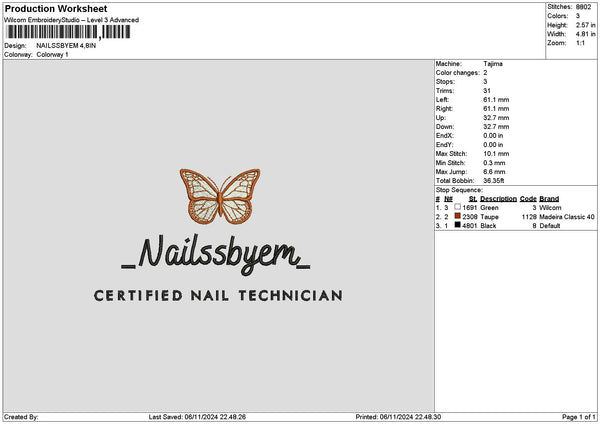Click the Zoom value '1:1'
600x424 pixels.
[x=580, y=43]
